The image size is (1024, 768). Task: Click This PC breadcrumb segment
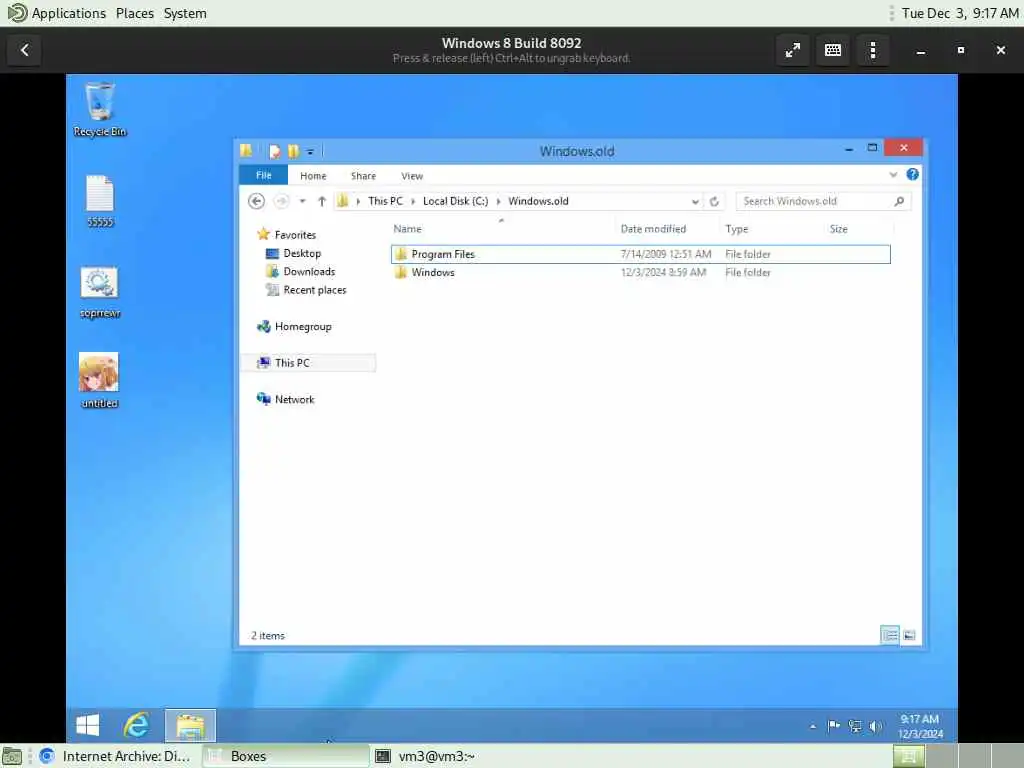385,201
